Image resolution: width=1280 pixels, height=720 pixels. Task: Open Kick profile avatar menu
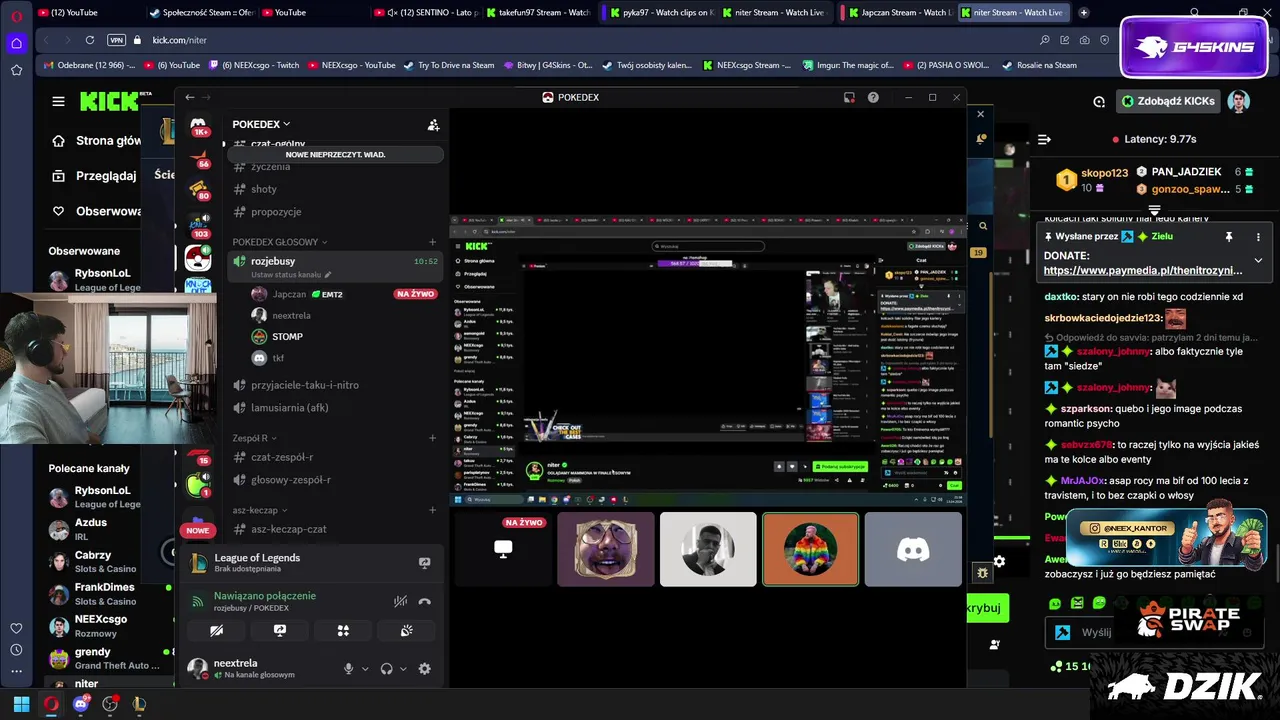[1239, 101]
